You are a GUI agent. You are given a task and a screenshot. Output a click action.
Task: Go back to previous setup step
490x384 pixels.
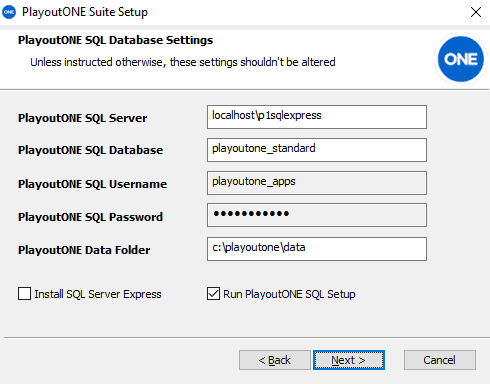point(275,360)
